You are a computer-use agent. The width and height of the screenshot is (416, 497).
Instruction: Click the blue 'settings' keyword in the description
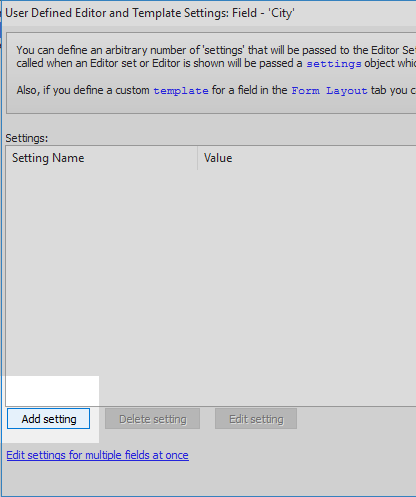click(334, 63)
